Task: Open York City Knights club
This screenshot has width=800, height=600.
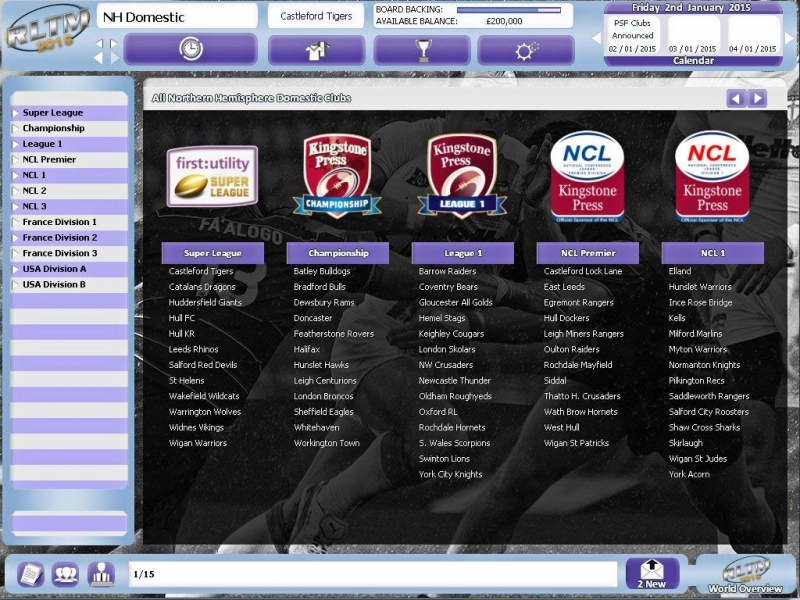Action: coord(450,474)
